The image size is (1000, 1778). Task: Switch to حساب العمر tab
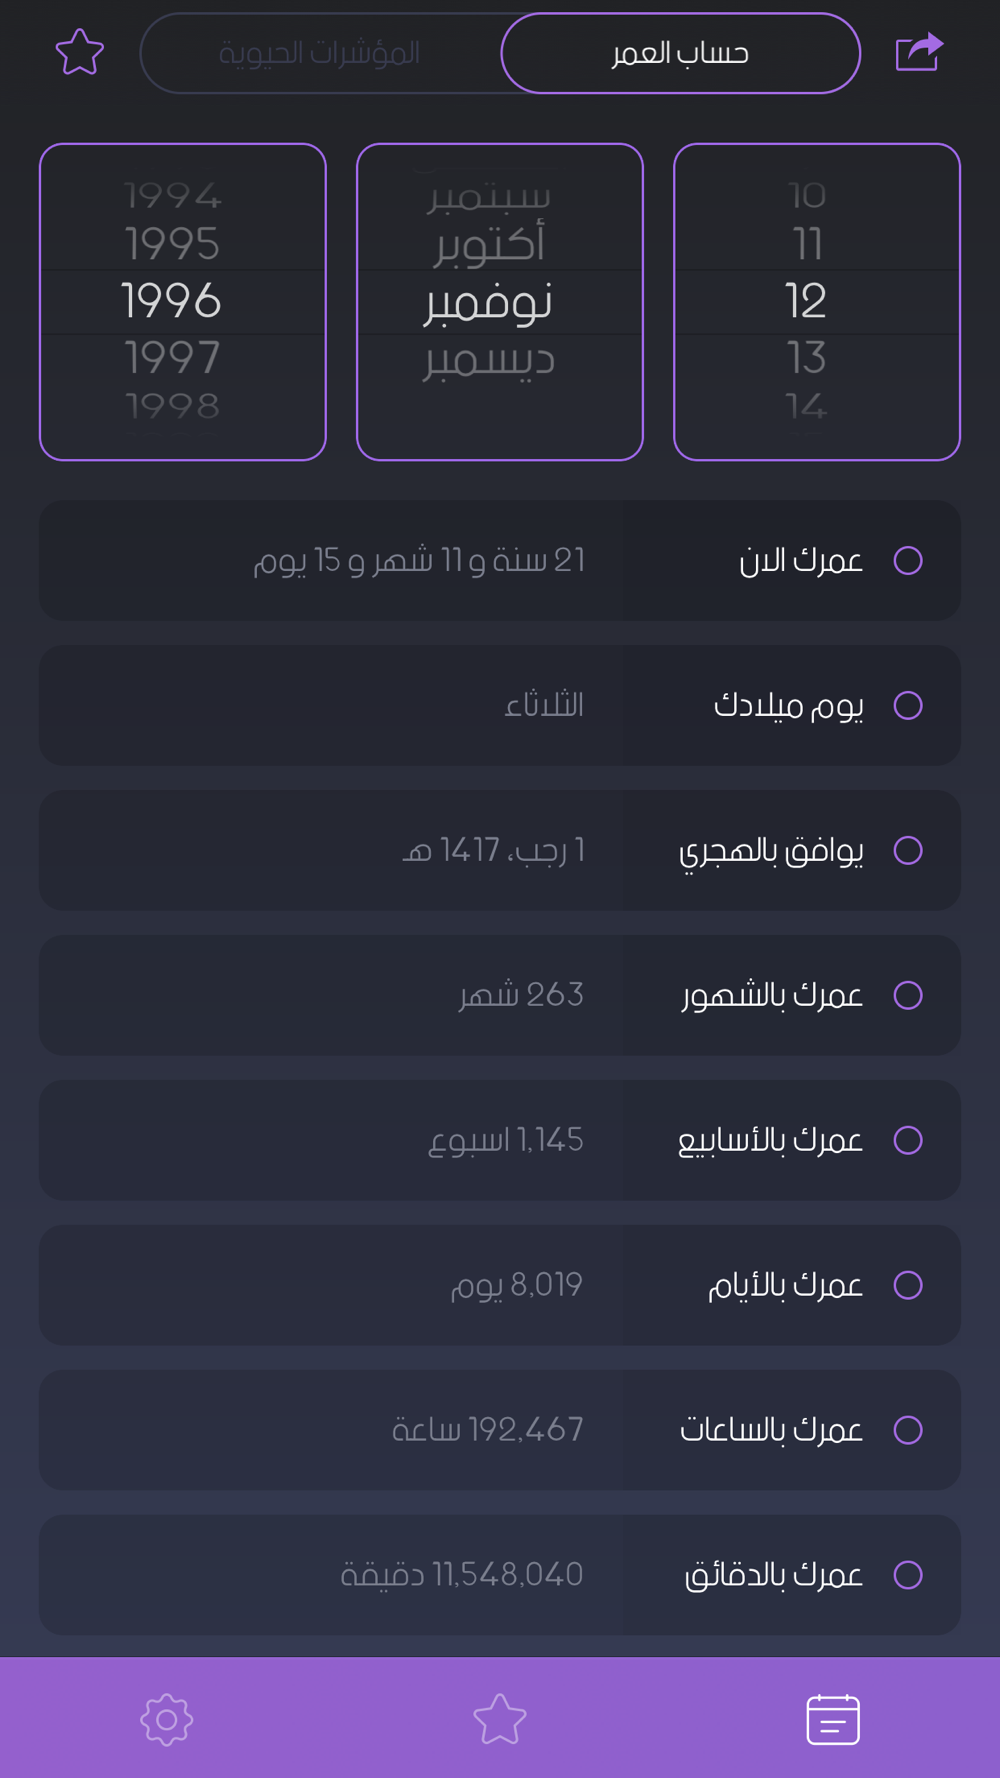coord(680,53)
